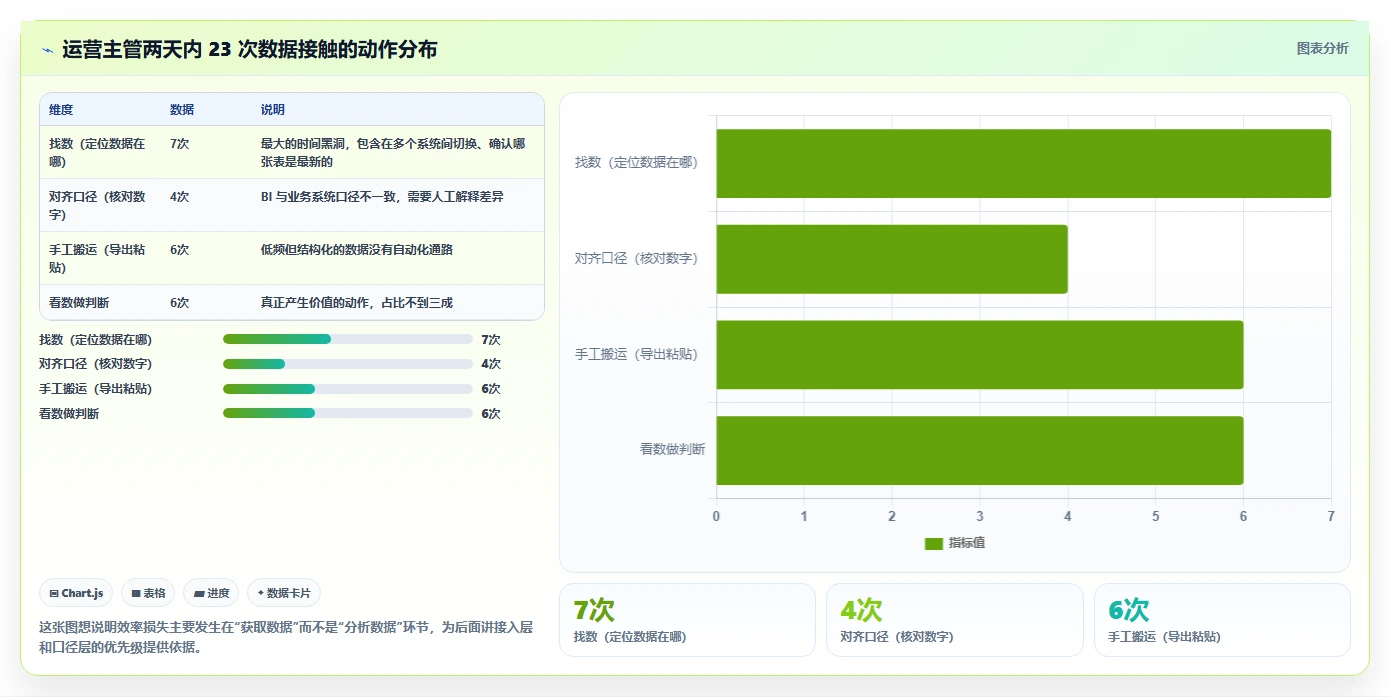Click the blue lightning icon beside the title
1390x697 pixels.
47,50
